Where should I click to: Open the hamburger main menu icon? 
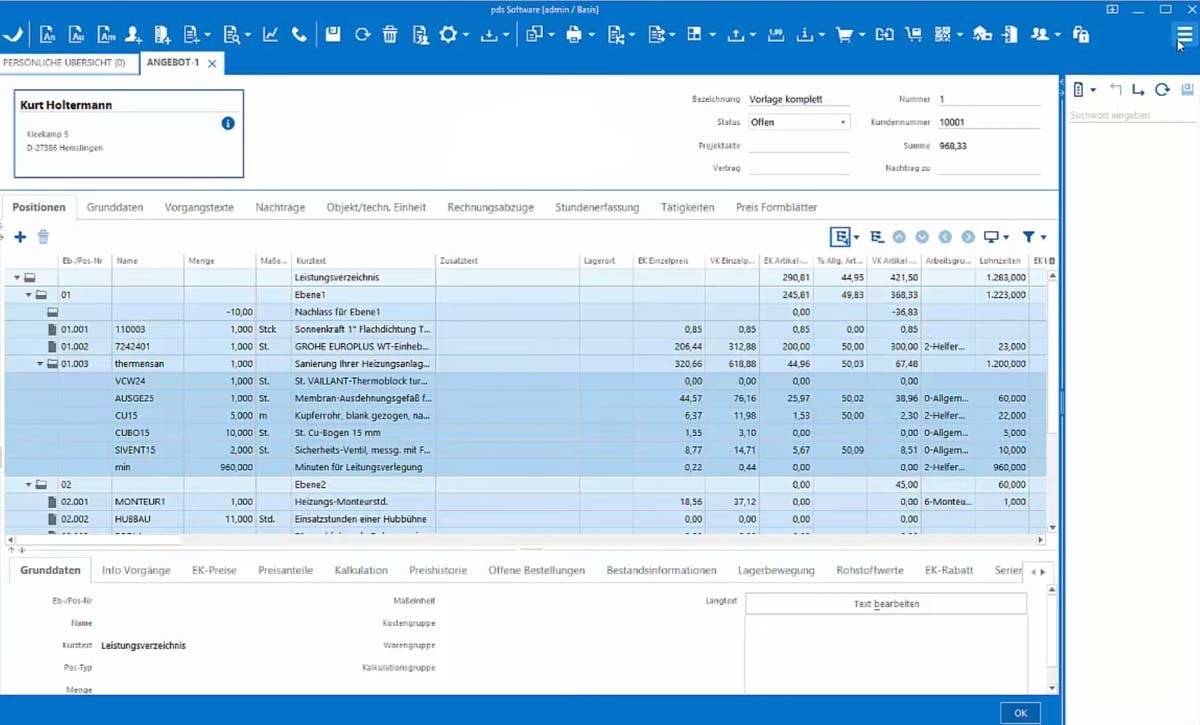tap(1184, 34)
